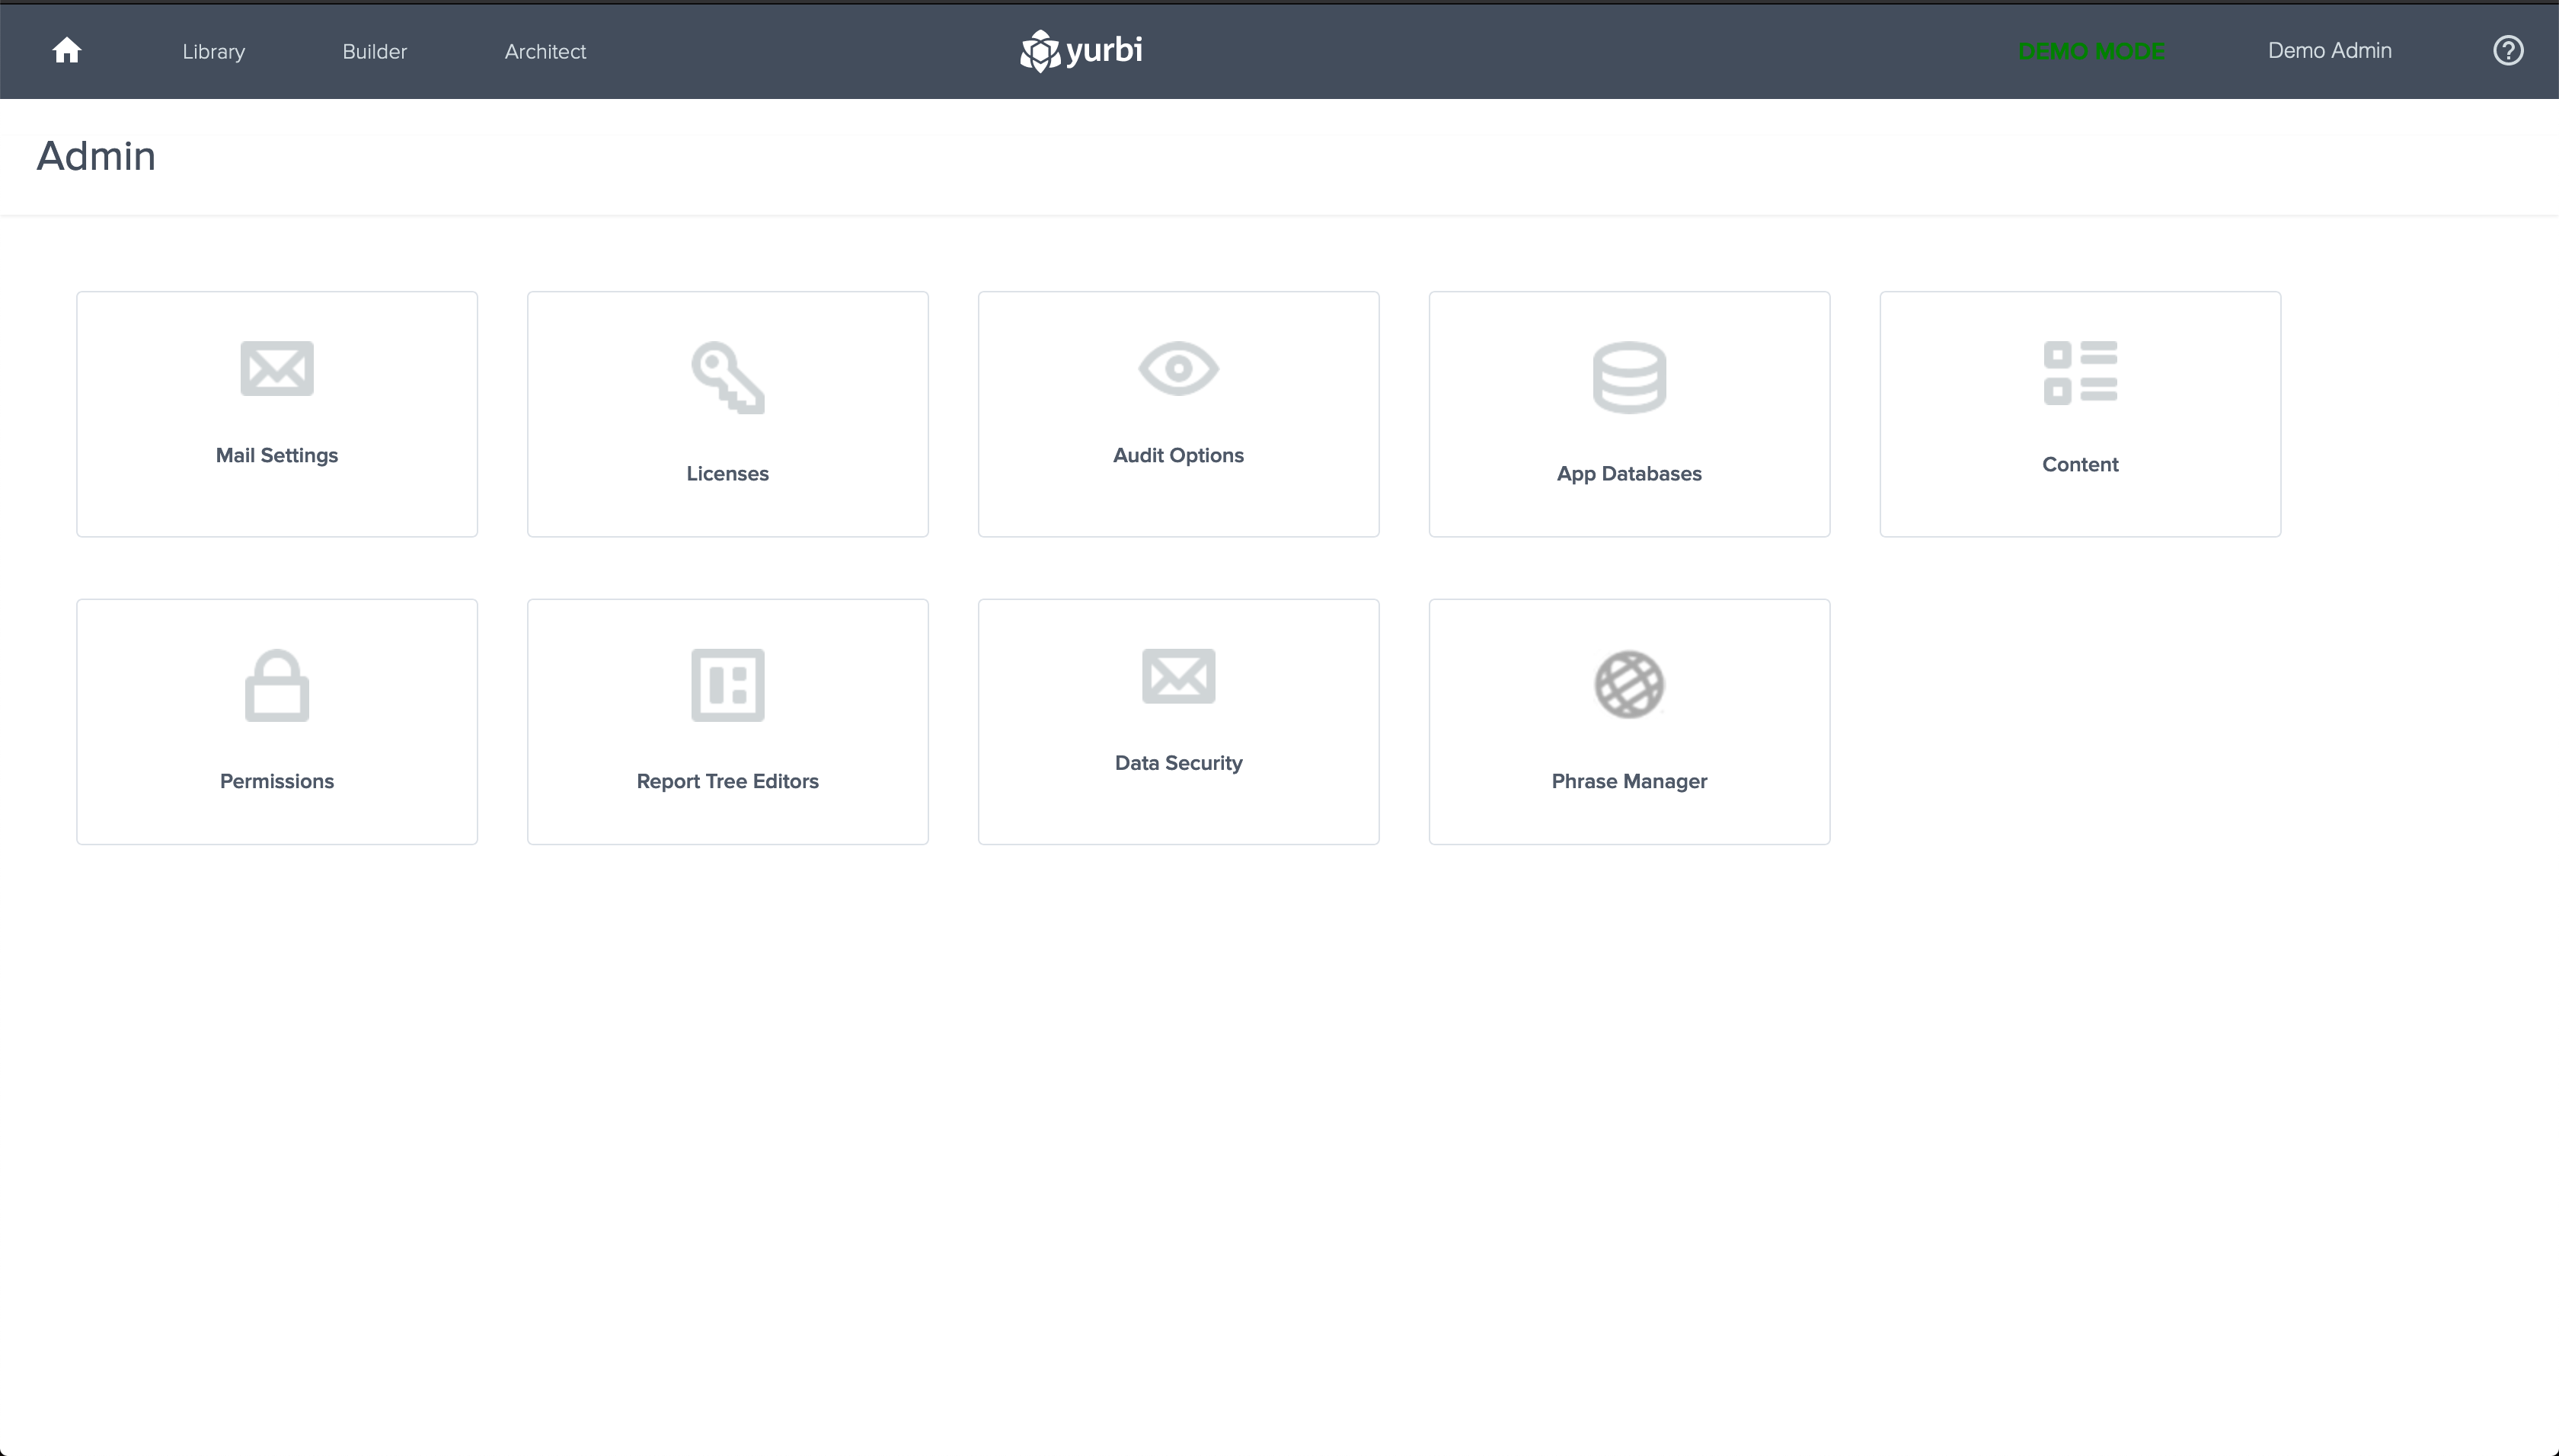Open the Architect menu item
This screenshot has width=2559, height=1456.
tap(545, 52)
